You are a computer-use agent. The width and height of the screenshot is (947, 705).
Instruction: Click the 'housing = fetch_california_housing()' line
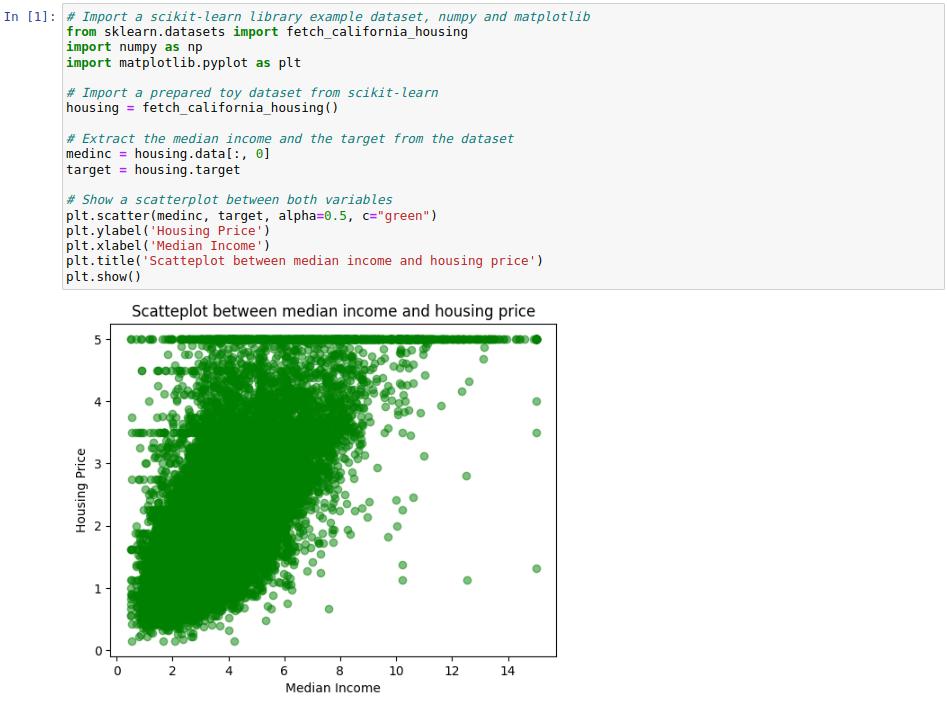tap(202, 108)
